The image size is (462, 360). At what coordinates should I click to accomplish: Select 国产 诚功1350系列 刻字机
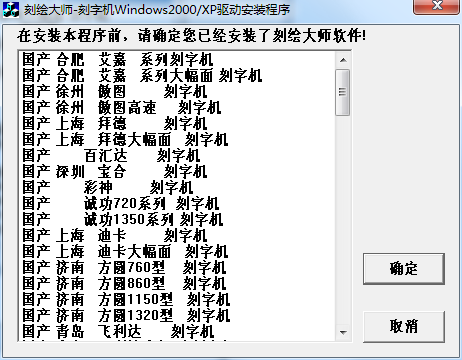177,220
